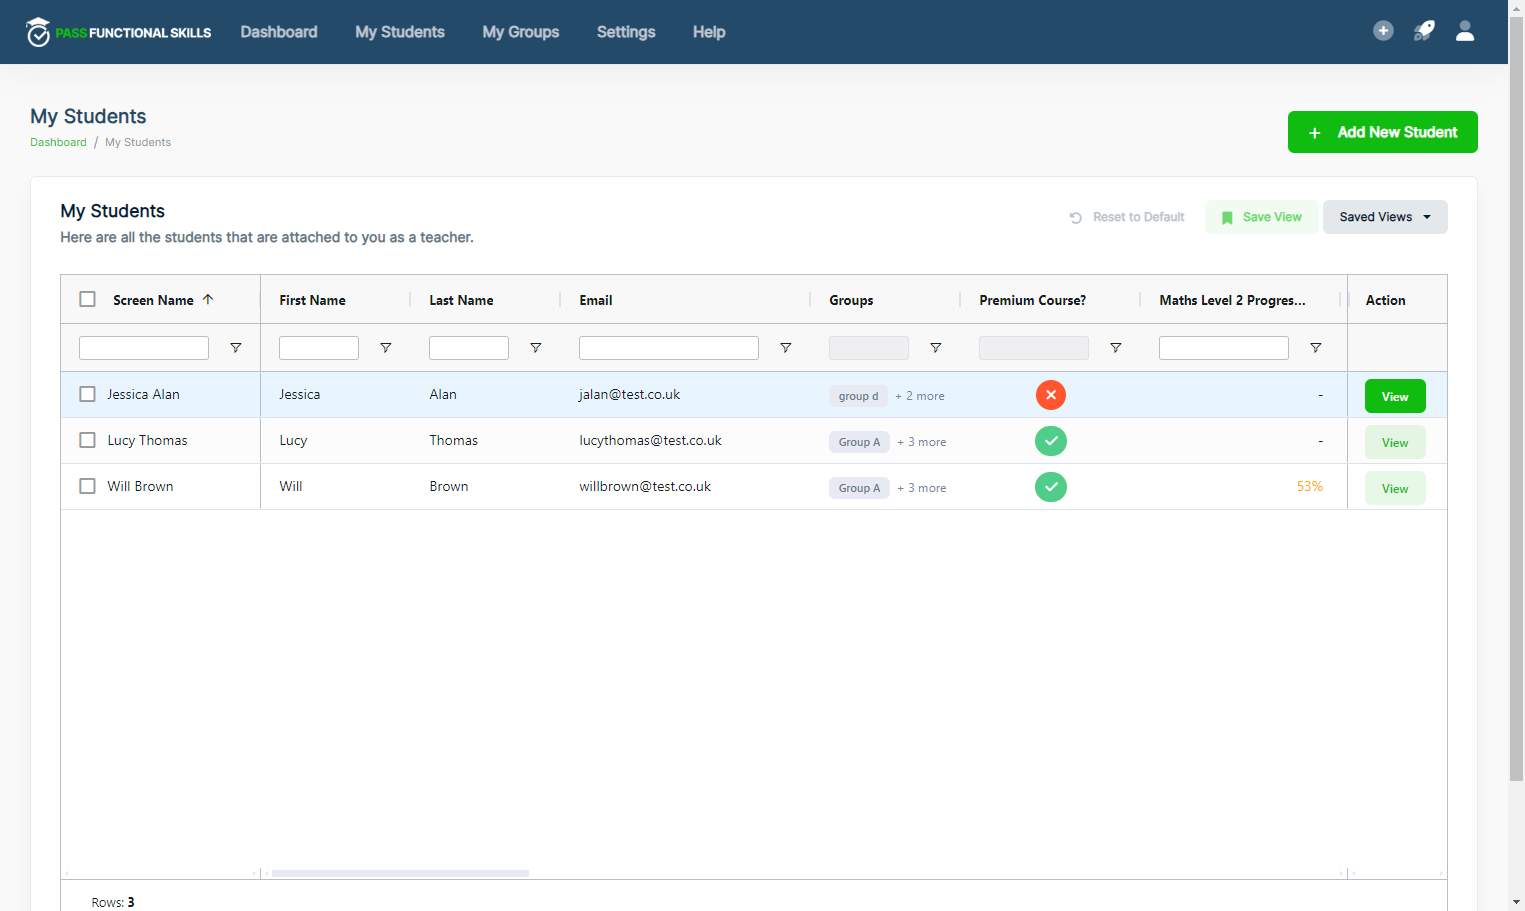View Will Brown's student record
Image resolution: width=1525 pixels, height=911 pixels.
pyautogui.click(x=1395, y=488)
